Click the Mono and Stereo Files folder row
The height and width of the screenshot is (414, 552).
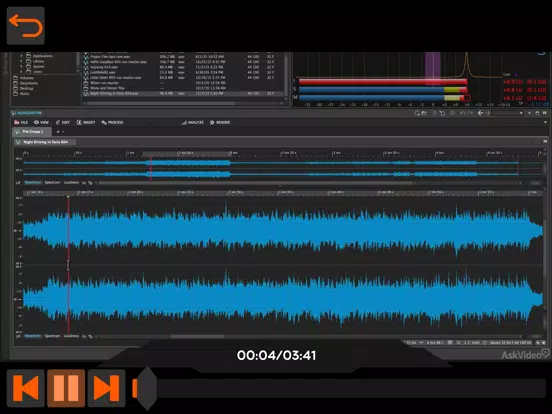[183, 88]
